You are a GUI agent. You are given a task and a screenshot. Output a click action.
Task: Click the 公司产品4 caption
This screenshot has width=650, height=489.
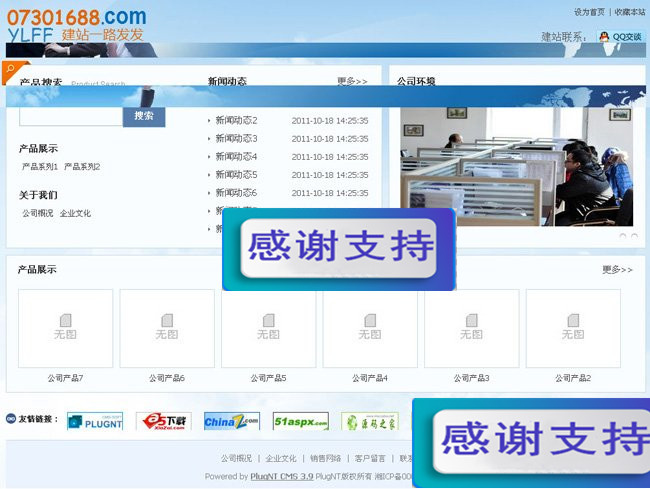click(370, 378)
